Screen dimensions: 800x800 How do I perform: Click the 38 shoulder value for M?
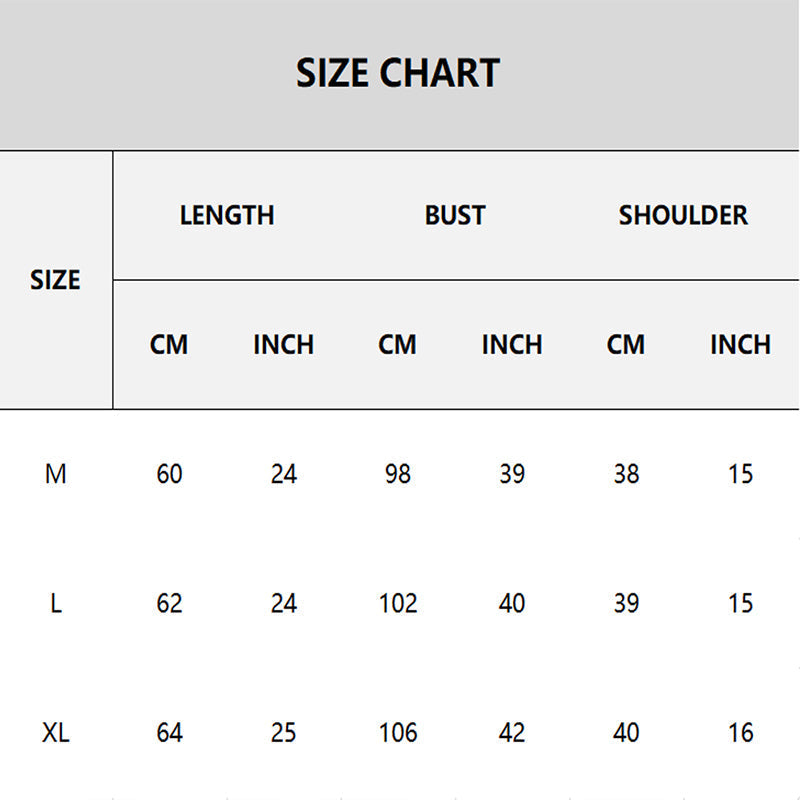point(626,474)
